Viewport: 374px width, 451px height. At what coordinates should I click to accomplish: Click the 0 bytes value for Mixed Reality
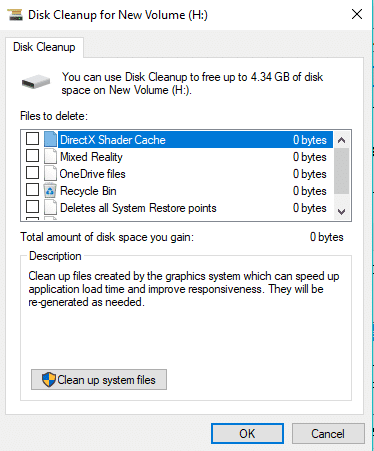(x=310, y=157)
